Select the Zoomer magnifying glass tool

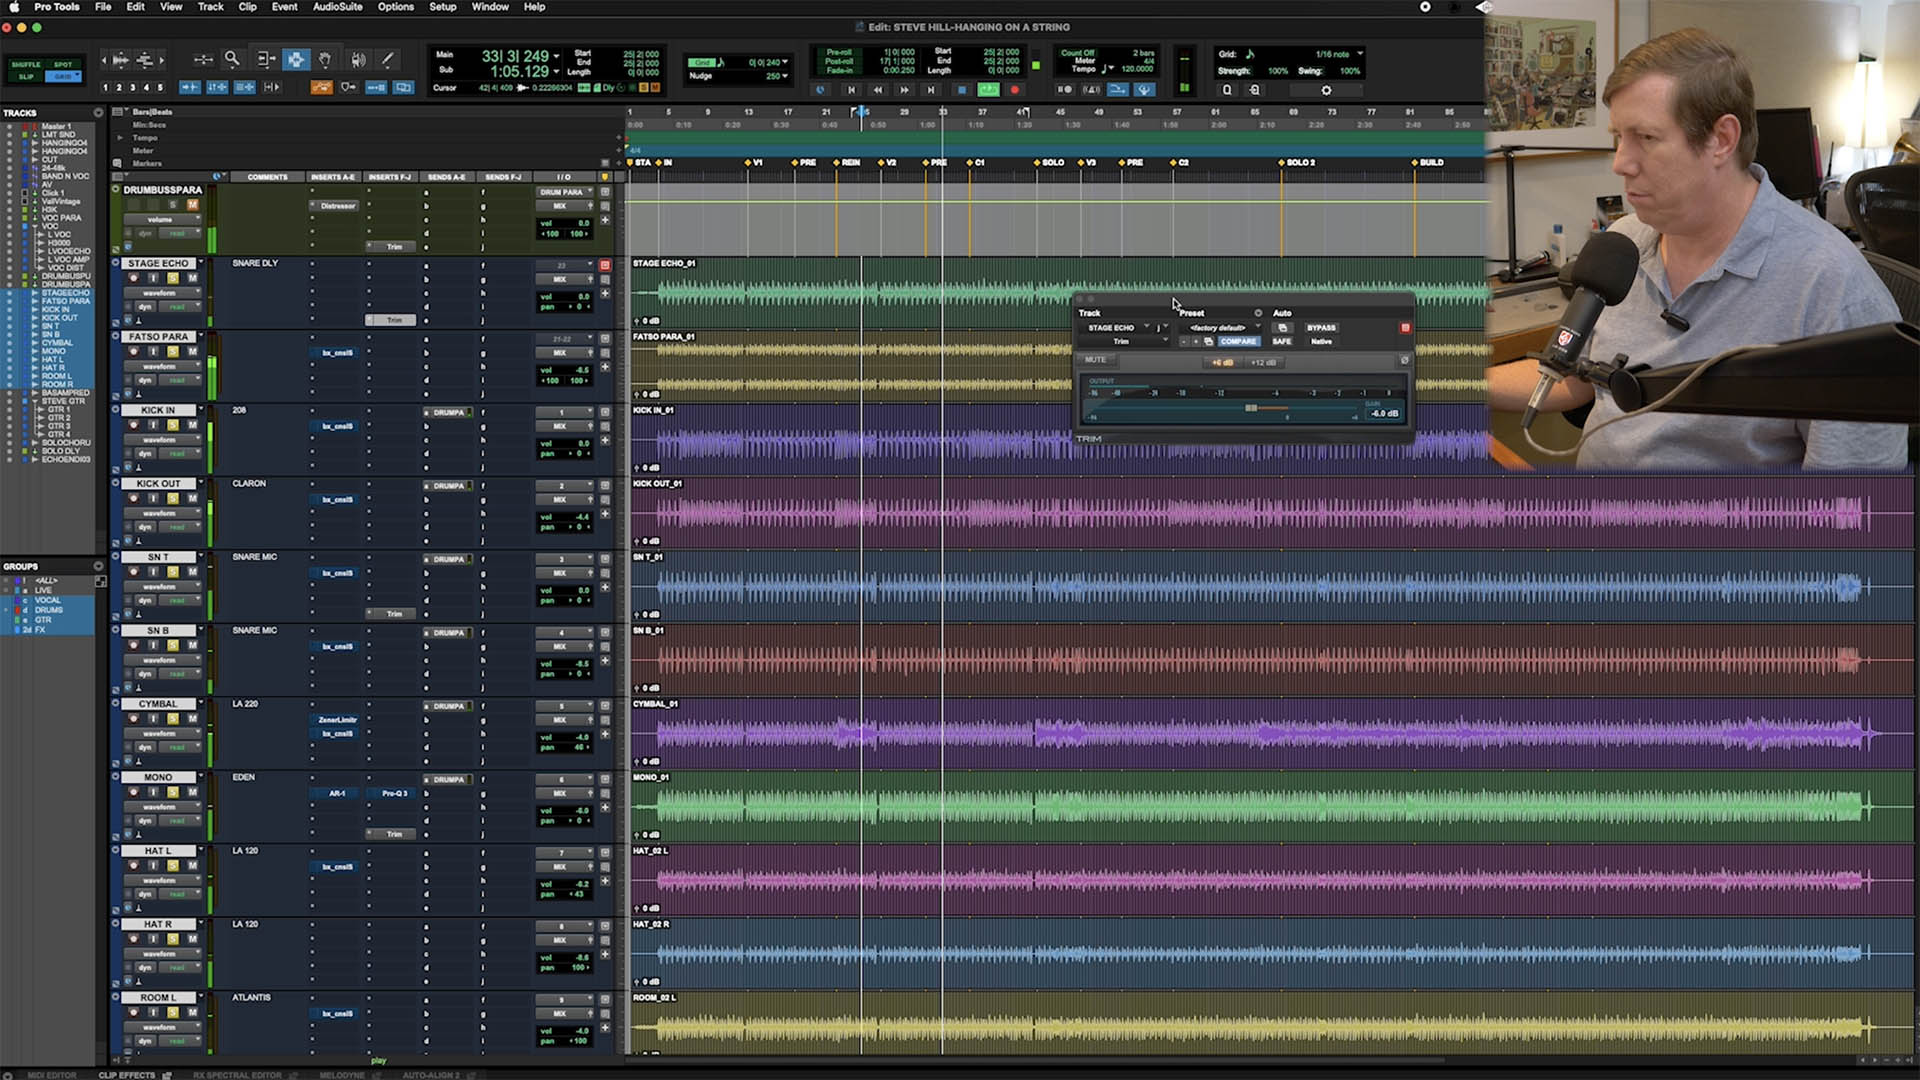click(232, 60)
